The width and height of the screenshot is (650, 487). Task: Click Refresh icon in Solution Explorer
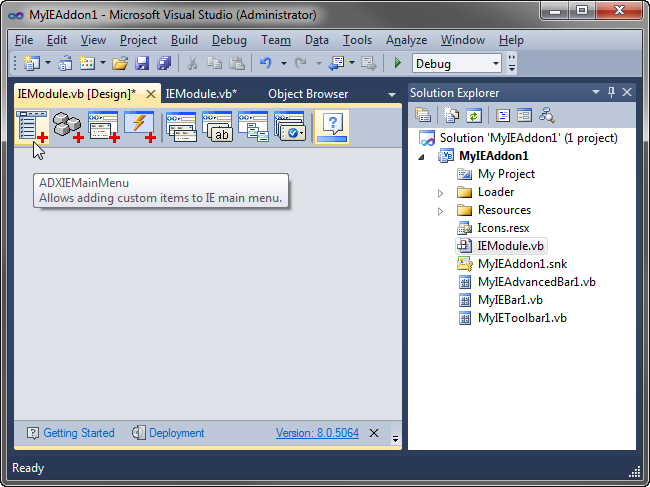(x=473, y=115)
